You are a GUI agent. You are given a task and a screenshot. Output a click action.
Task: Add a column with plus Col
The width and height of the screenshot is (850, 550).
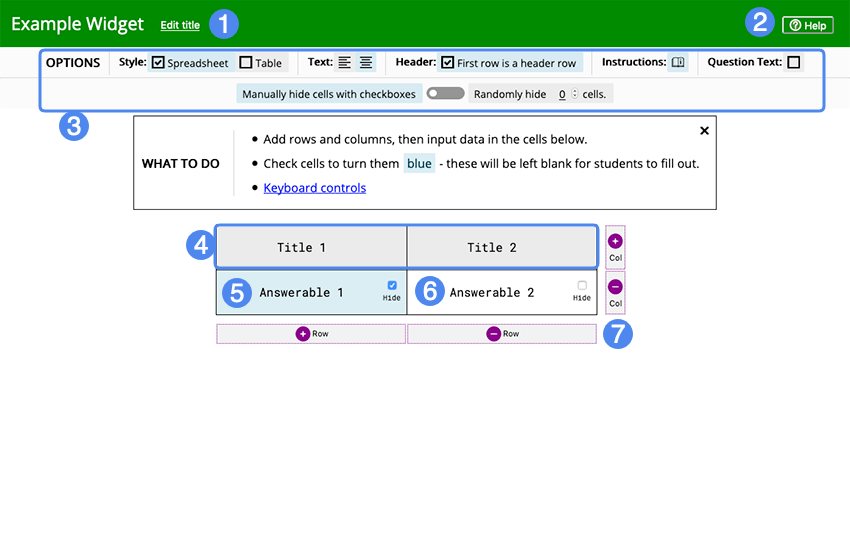tap(615, 247)
